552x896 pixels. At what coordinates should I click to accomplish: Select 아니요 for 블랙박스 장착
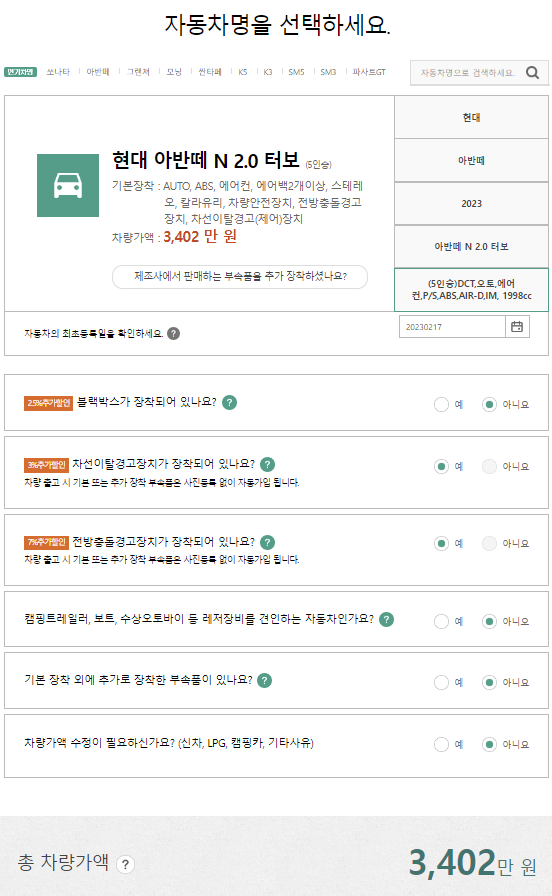pyautogui.click(x=489, y=405)
